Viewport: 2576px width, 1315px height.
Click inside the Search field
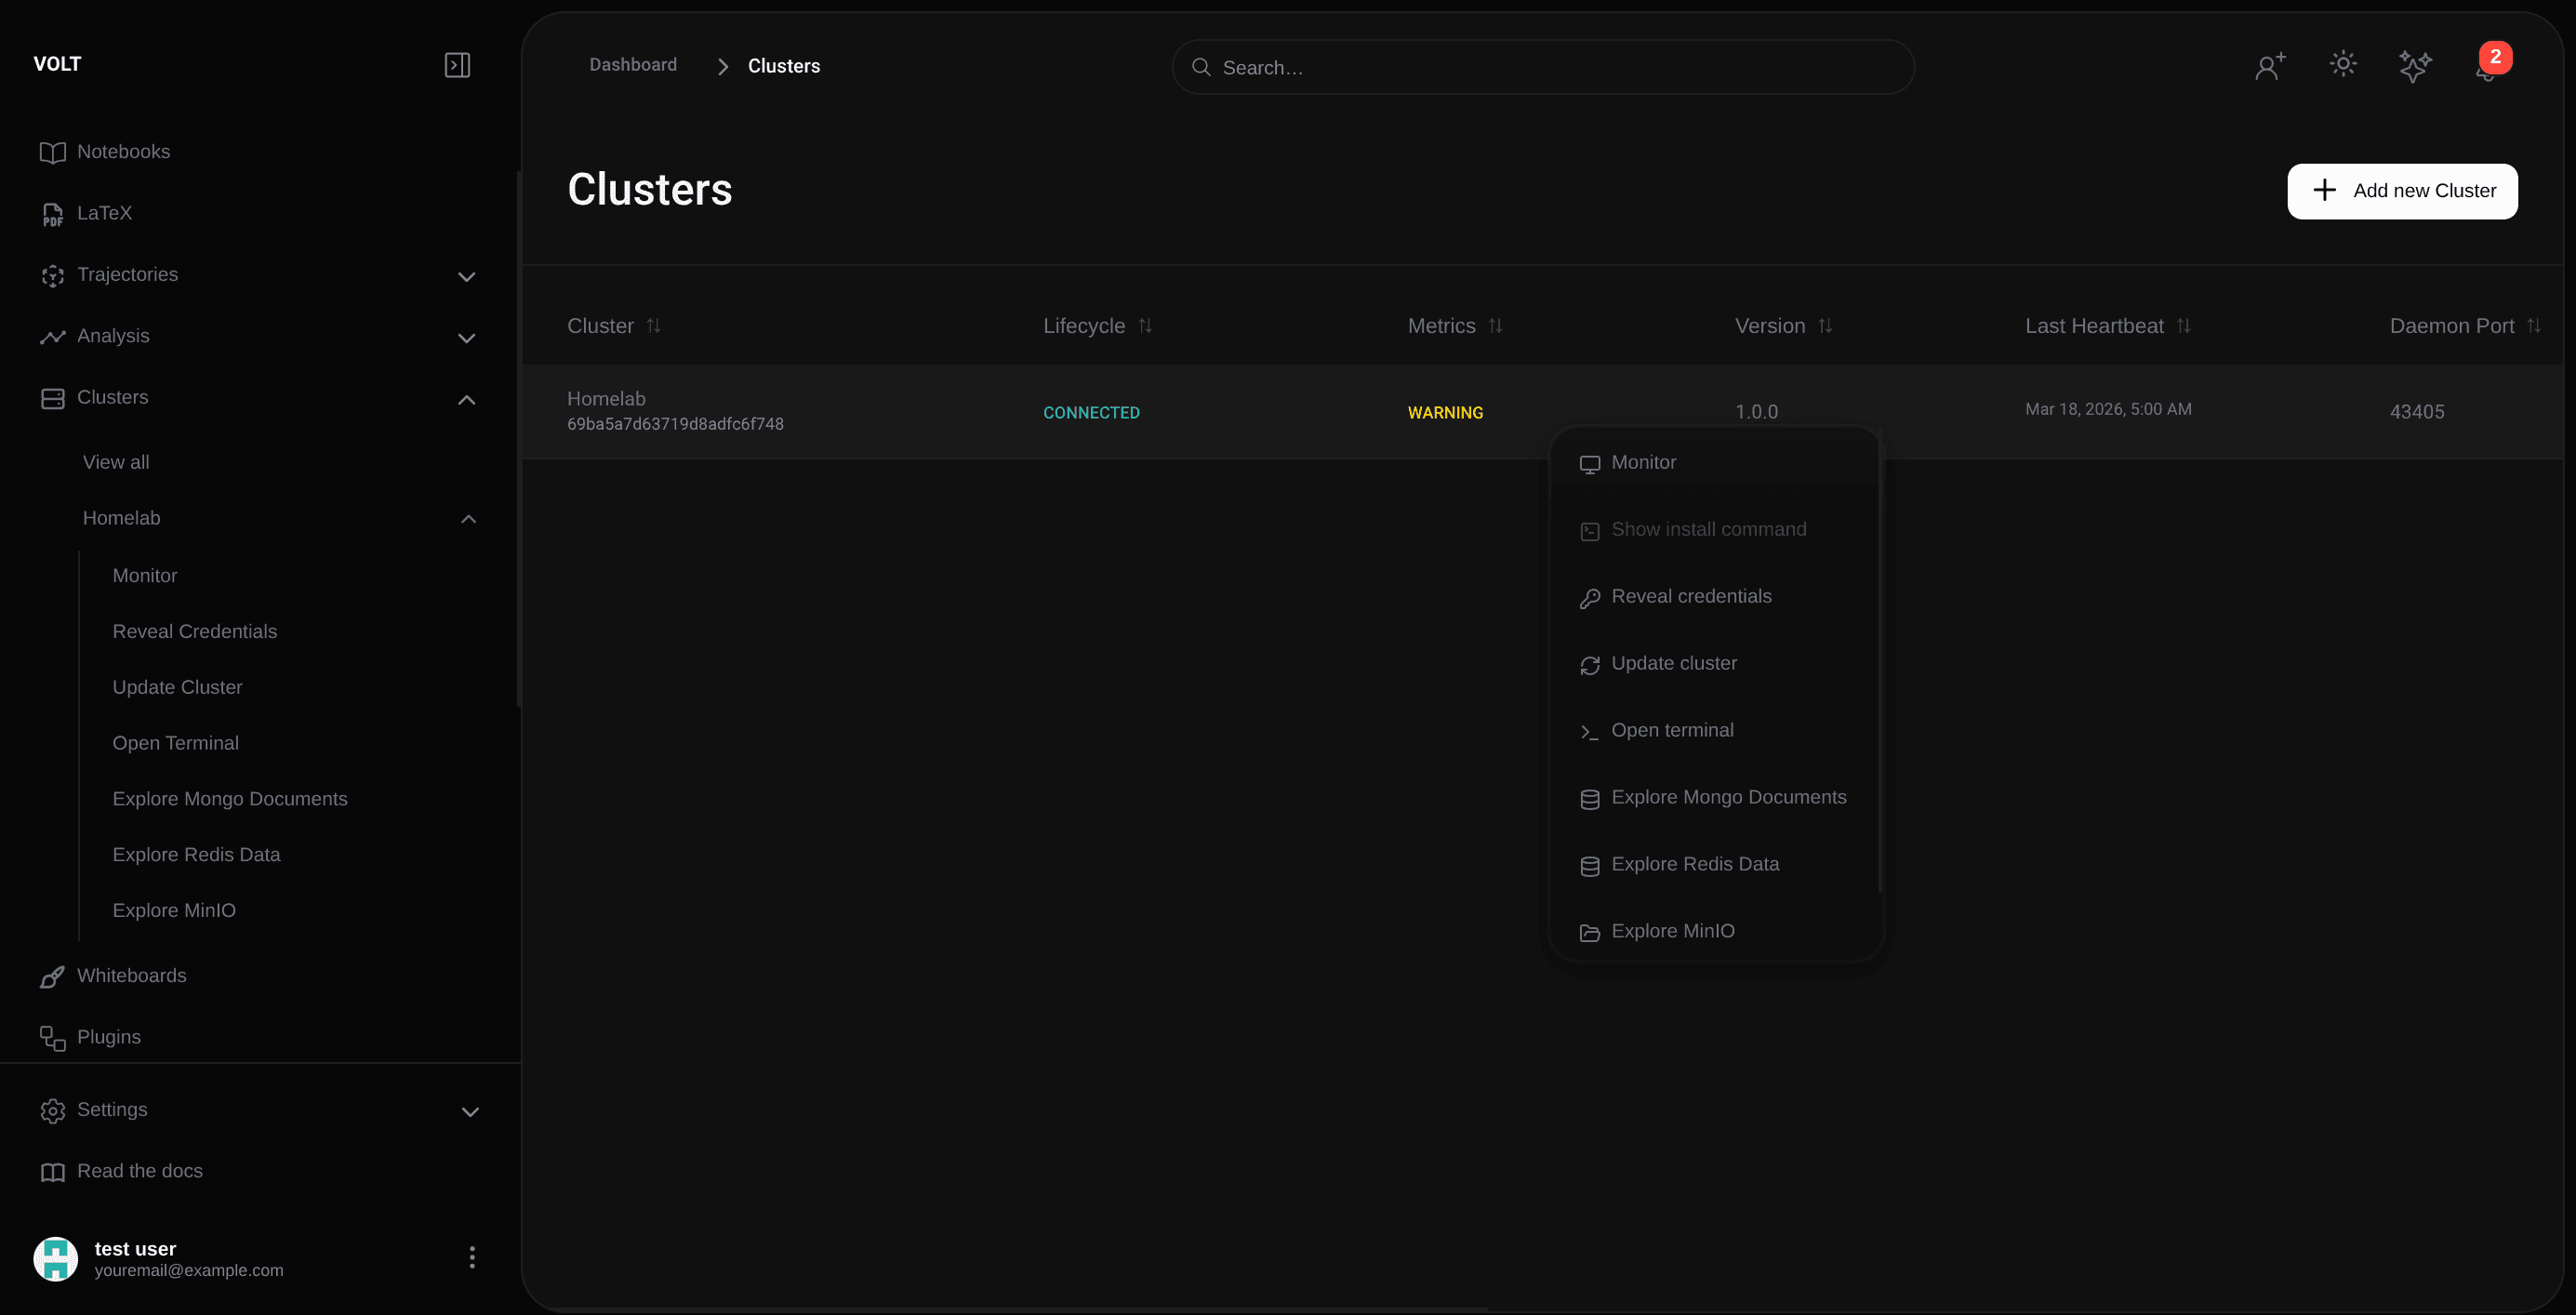click(1542, 66)
